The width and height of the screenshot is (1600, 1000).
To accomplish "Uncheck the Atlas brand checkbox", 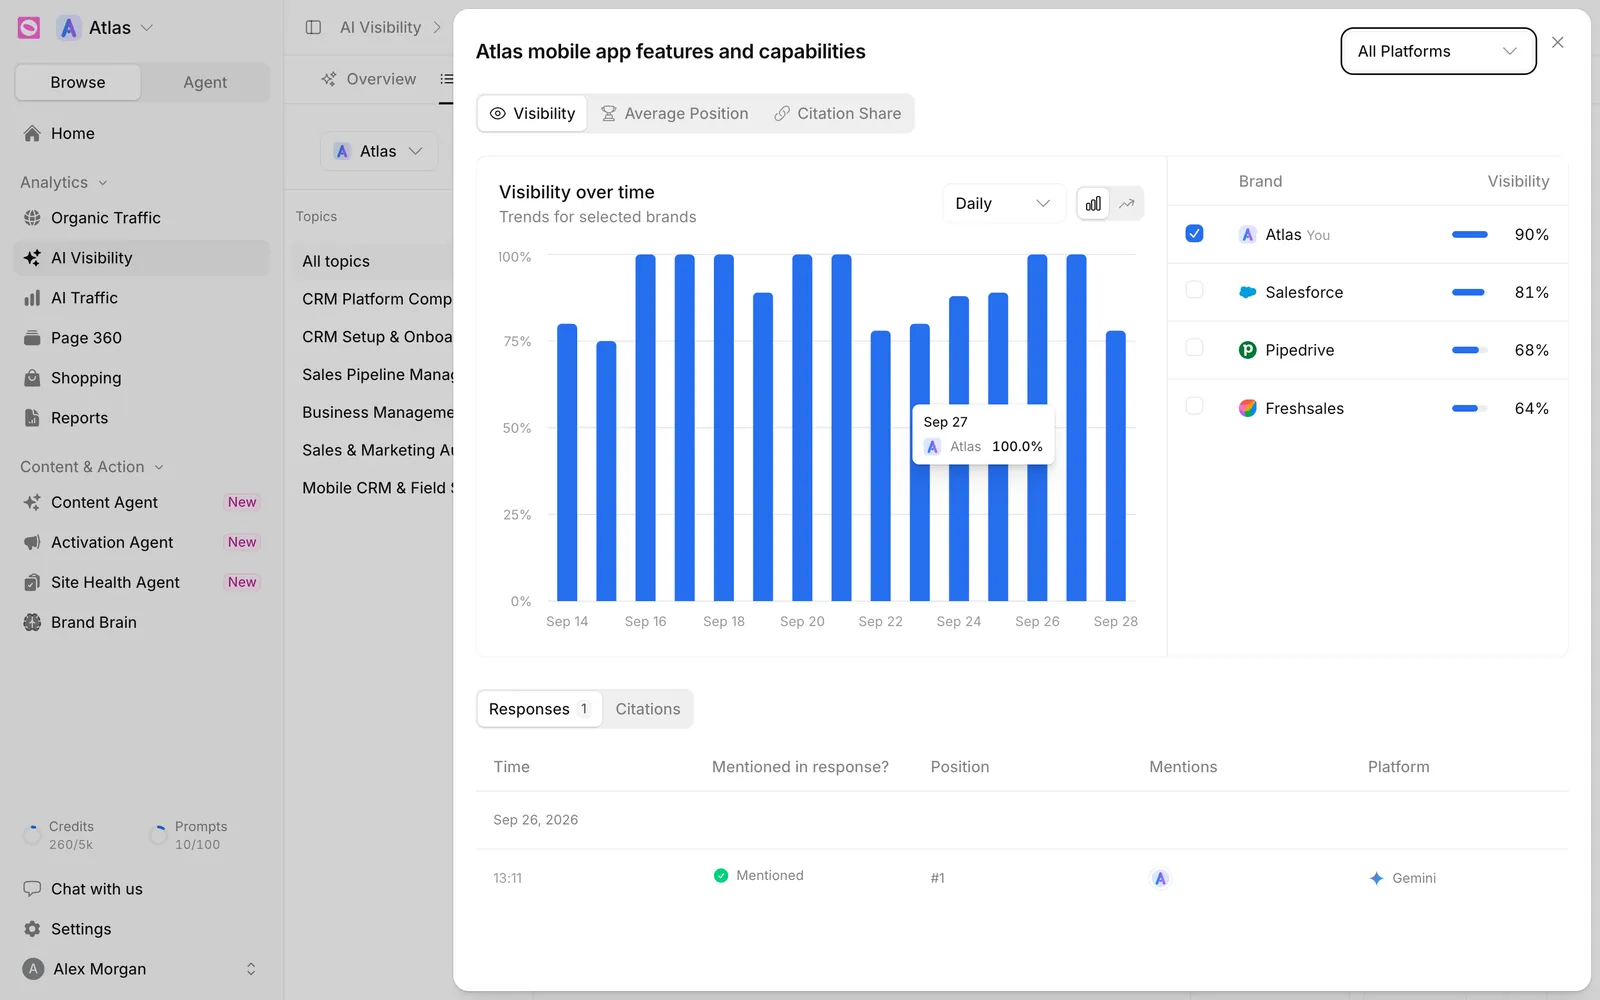I will (1194, 233).
